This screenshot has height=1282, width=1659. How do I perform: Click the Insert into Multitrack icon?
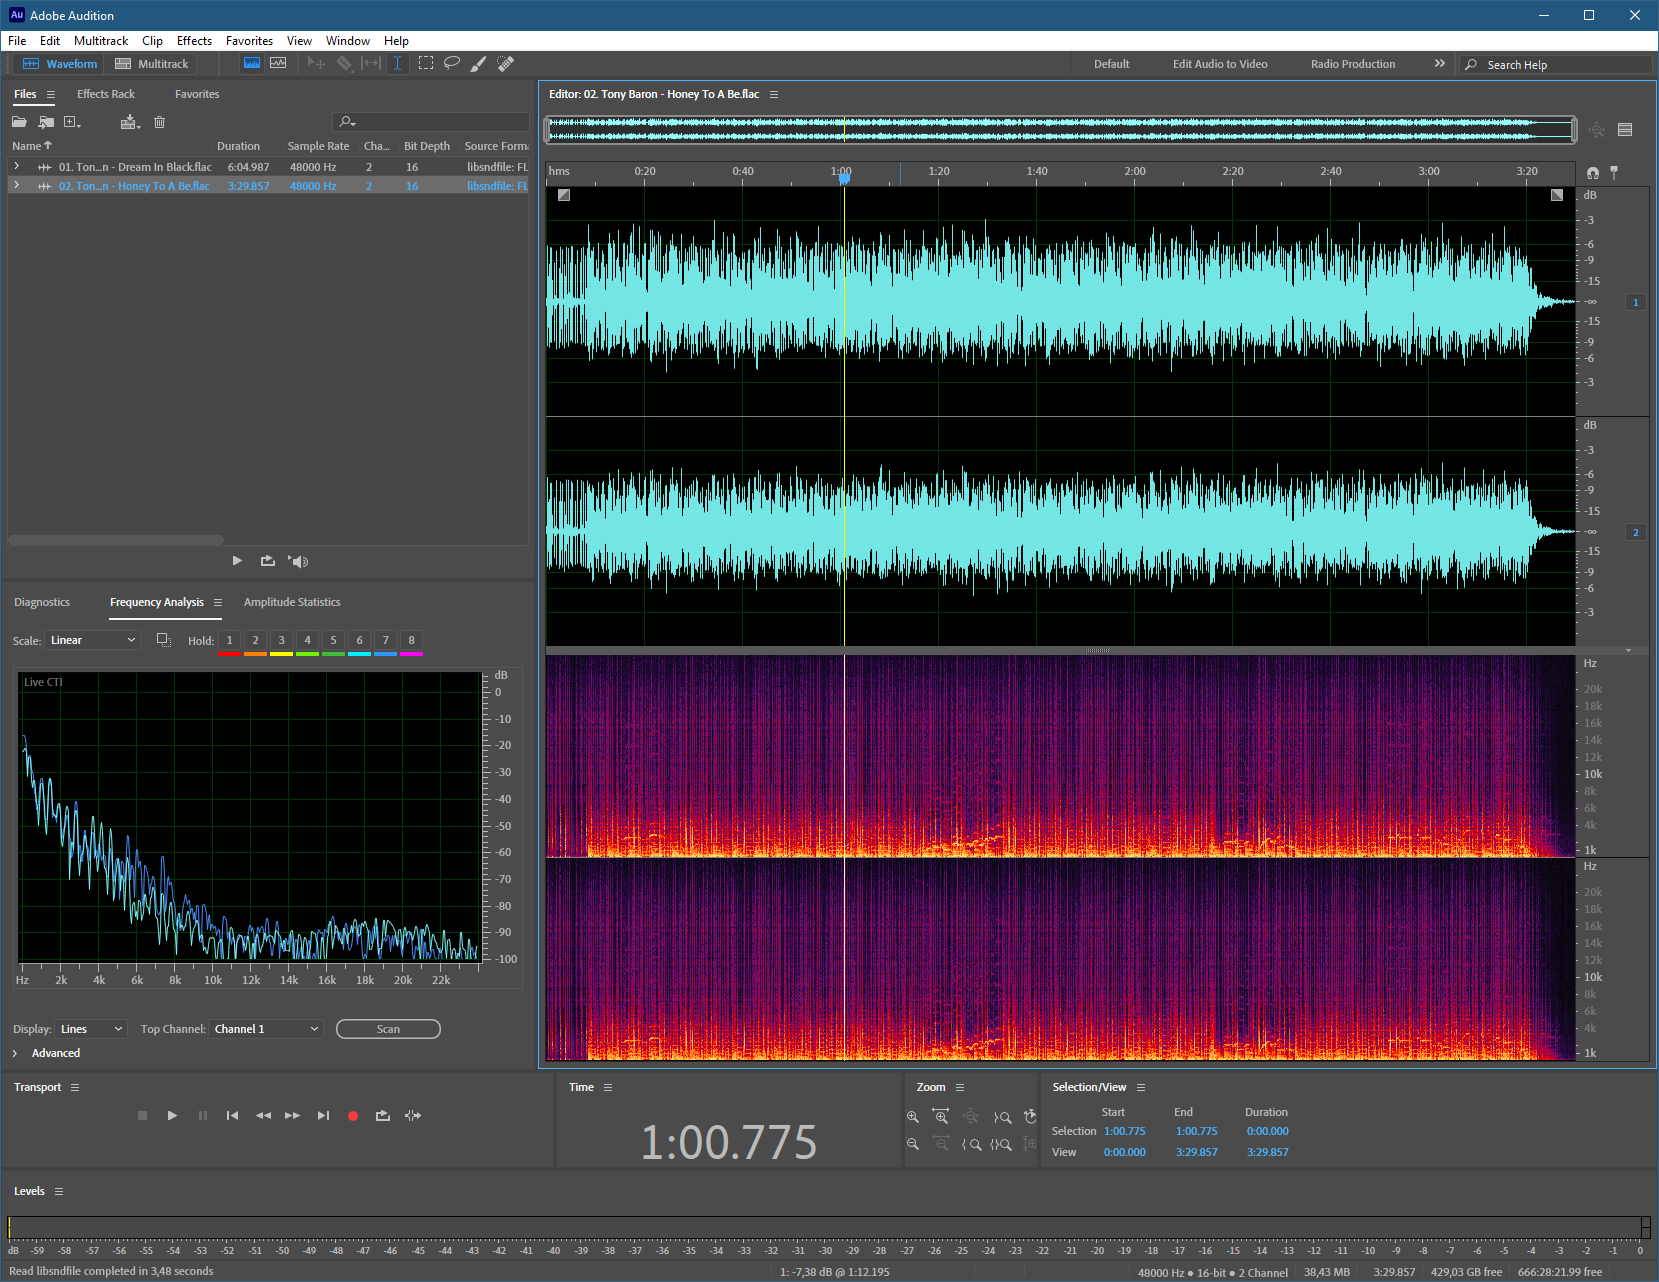pyautogui.click(x=130, y=122)
